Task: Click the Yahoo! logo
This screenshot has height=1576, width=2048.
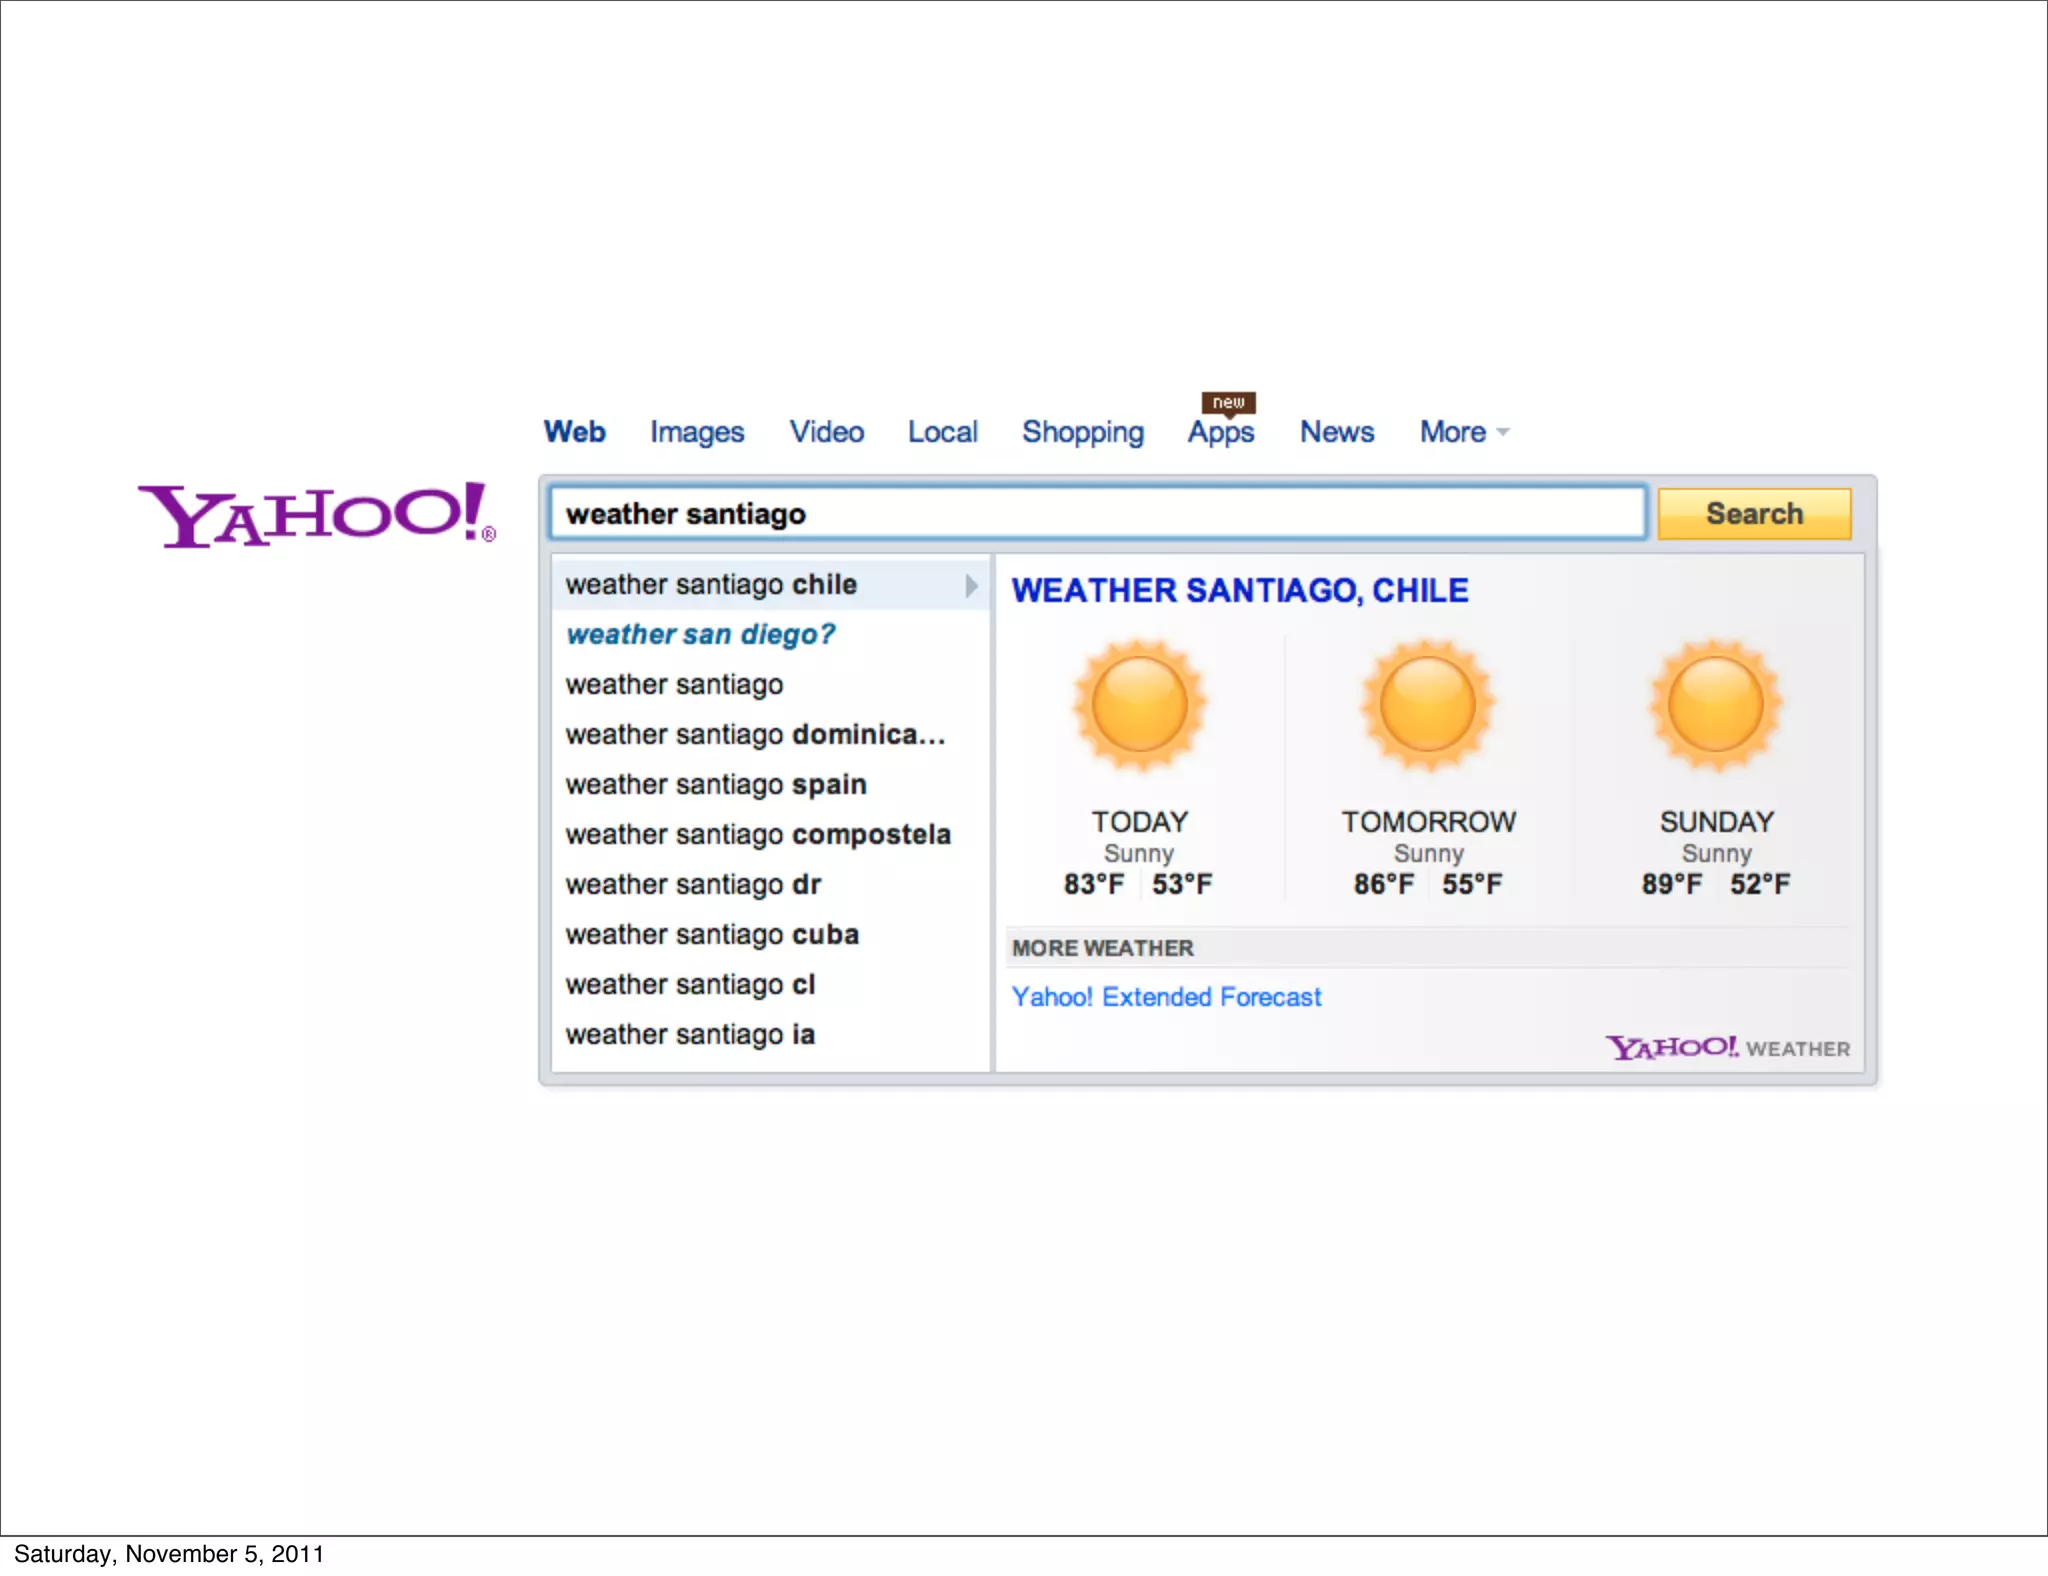Action: [x=316, y=514]
